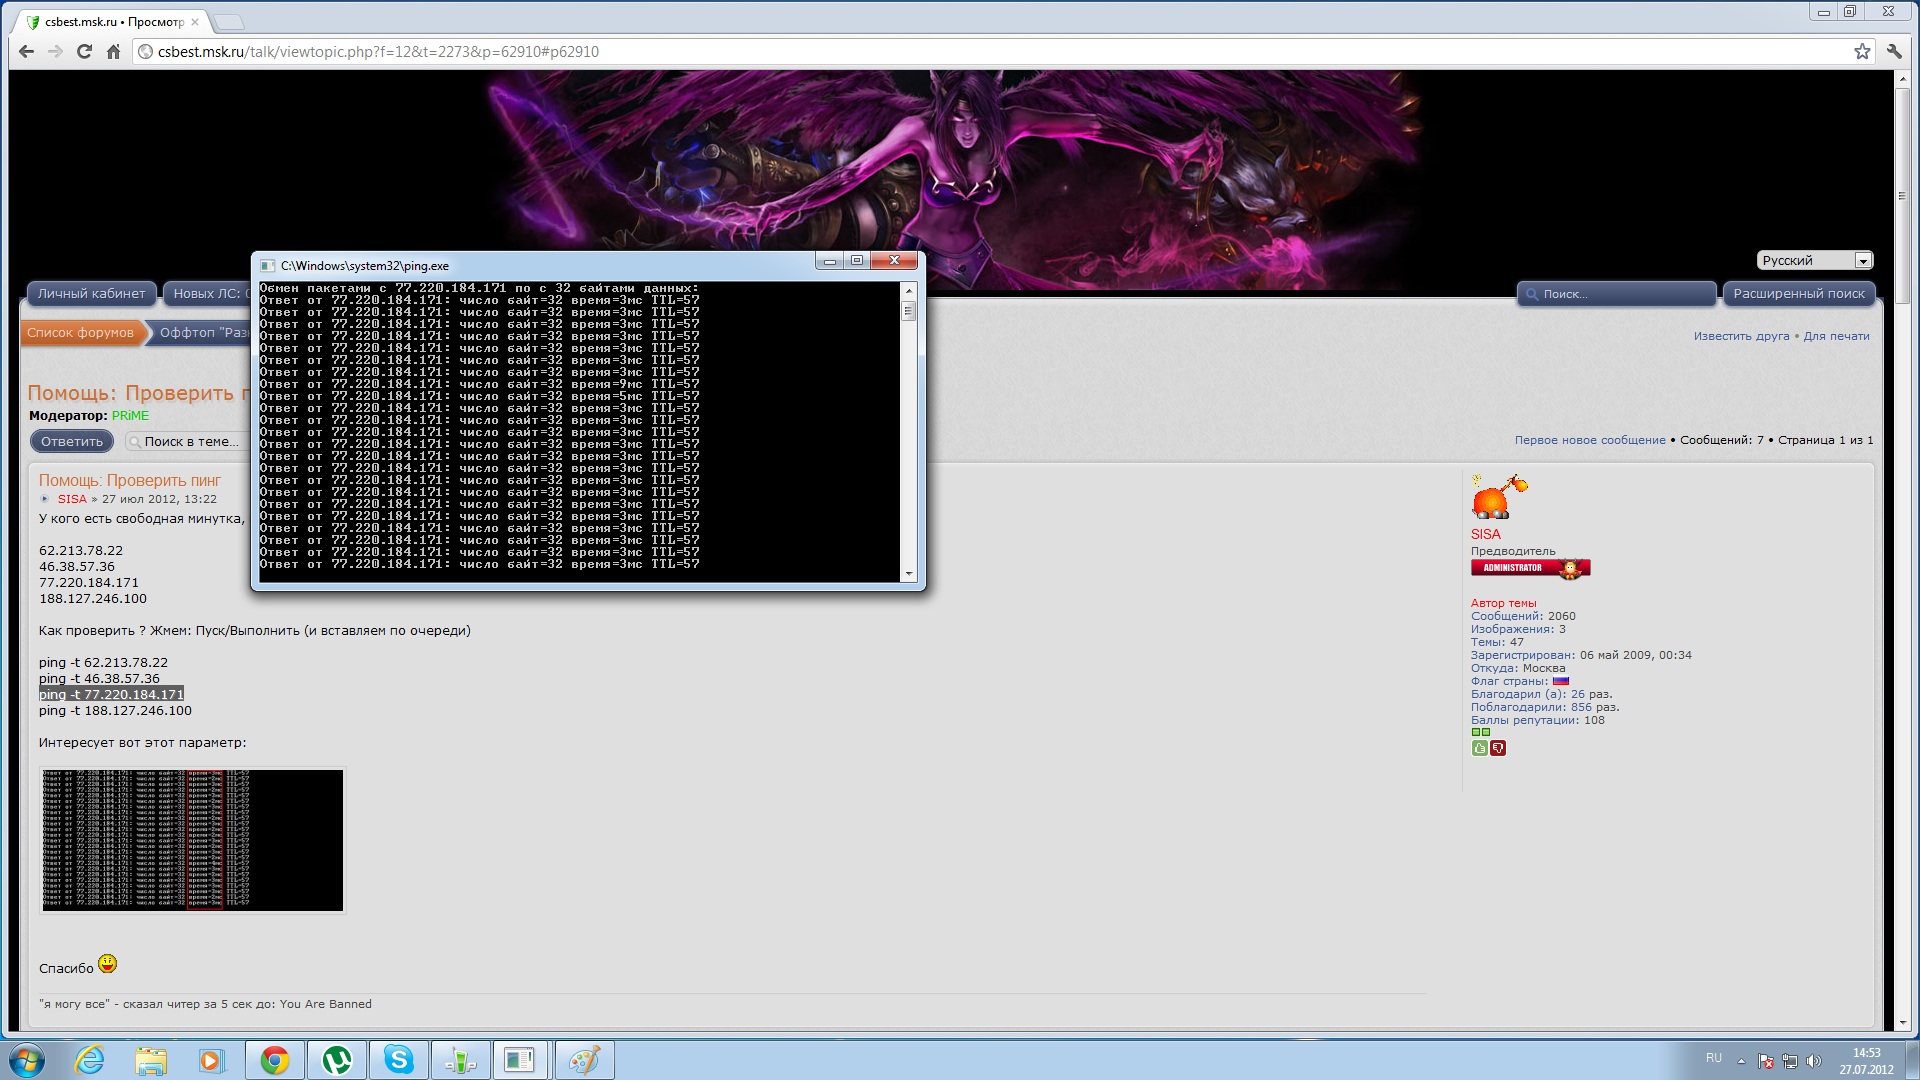
Task: Show hidden system tray icons
Action: click(x=1741, y=1061)
